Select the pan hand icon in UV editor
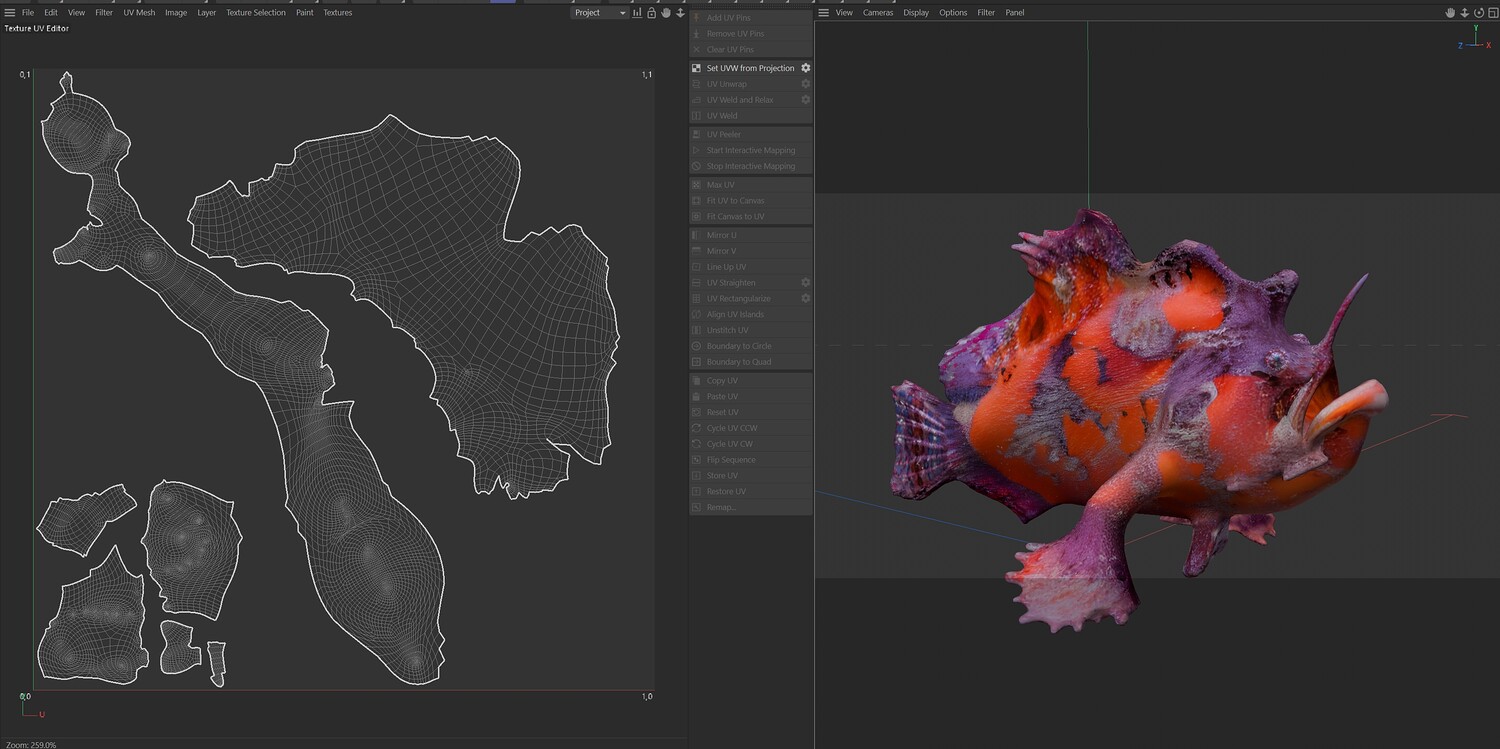The width and height of the screenshot is (1500, 749). pos(666,13)
